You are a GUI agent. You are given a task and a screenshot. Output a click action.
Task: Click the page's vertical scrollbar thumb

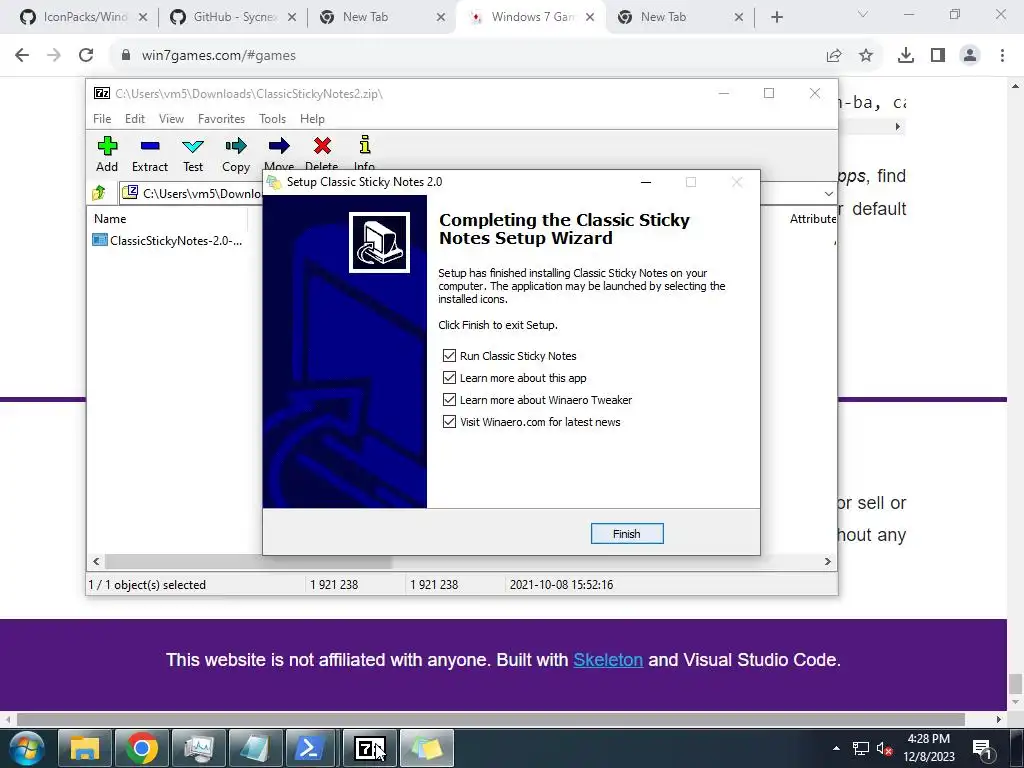tap(1015, 684)
